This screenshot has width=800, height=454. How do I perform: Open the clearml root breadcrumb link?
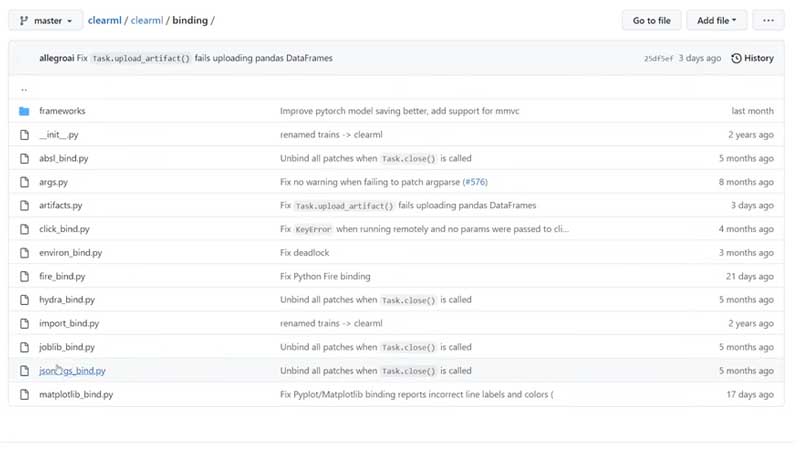coord(105,20)
